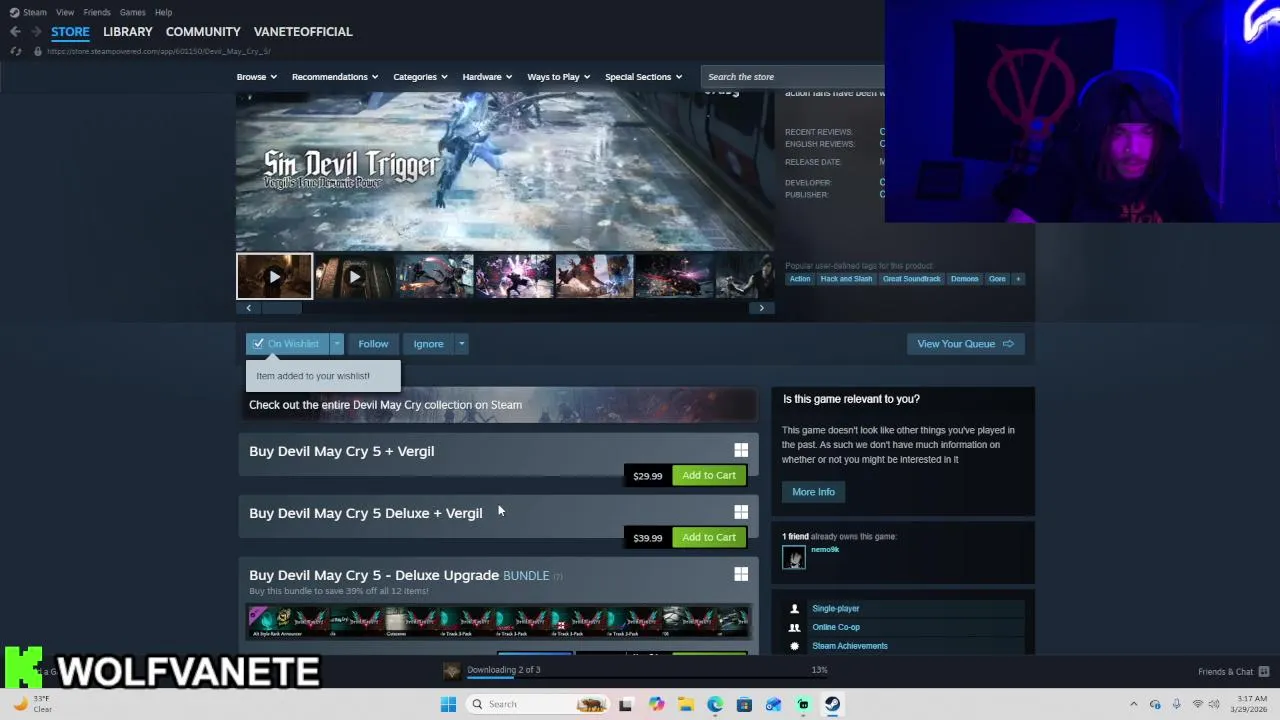Open the Windows Start menu

pos(448,704)
